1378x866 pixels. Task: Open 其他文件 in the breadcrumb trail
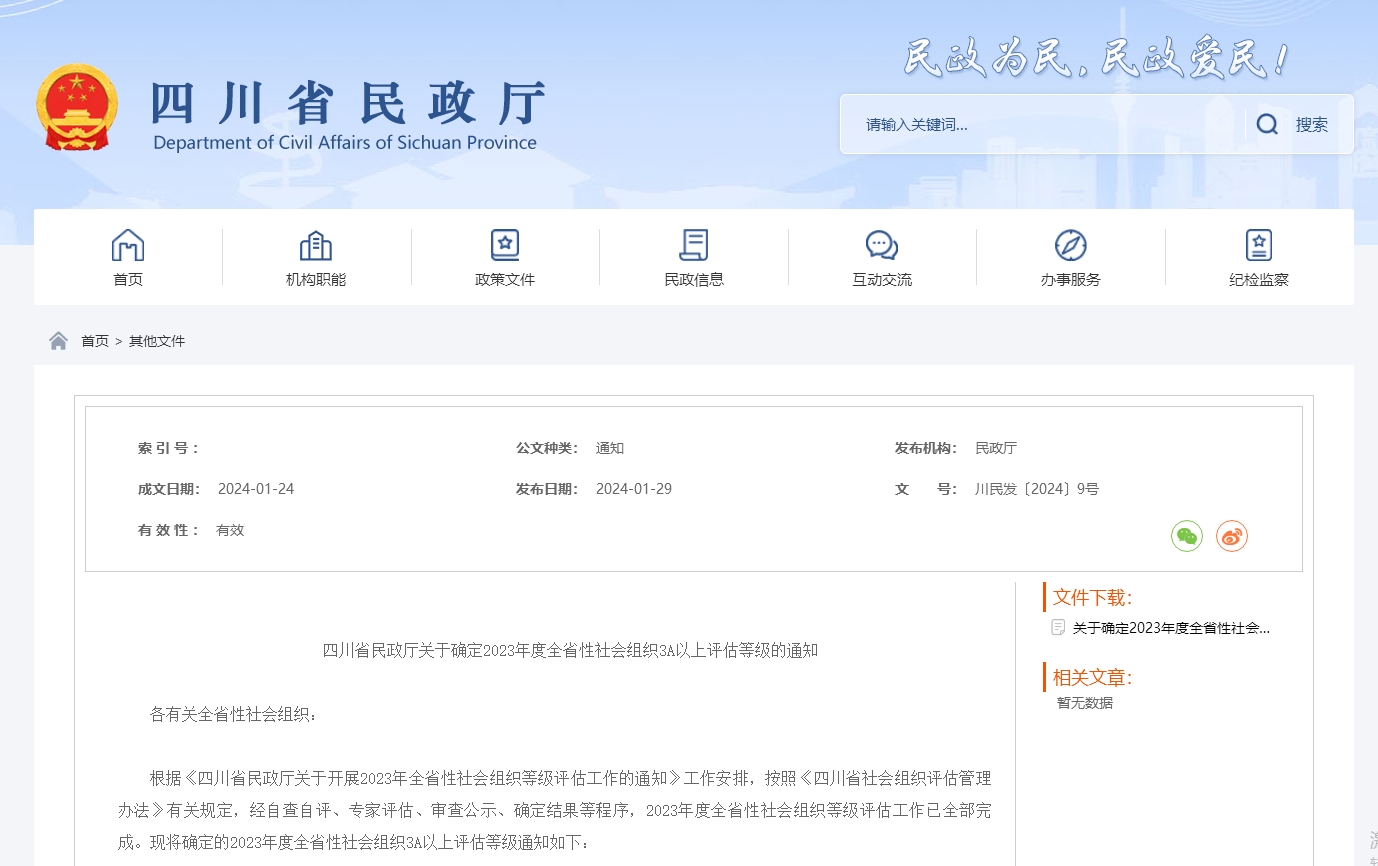(157, 340)
